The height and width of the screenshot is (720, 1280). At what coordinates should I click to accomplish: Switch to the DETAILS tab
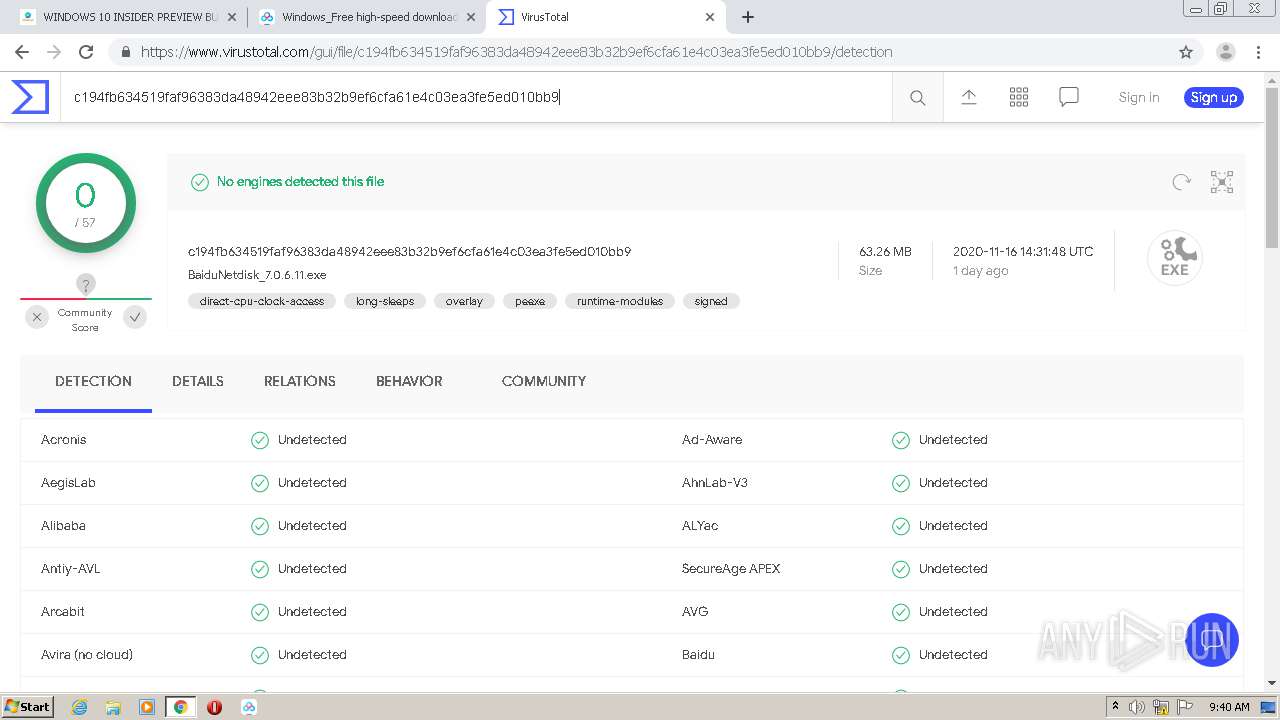pos(198,381)
